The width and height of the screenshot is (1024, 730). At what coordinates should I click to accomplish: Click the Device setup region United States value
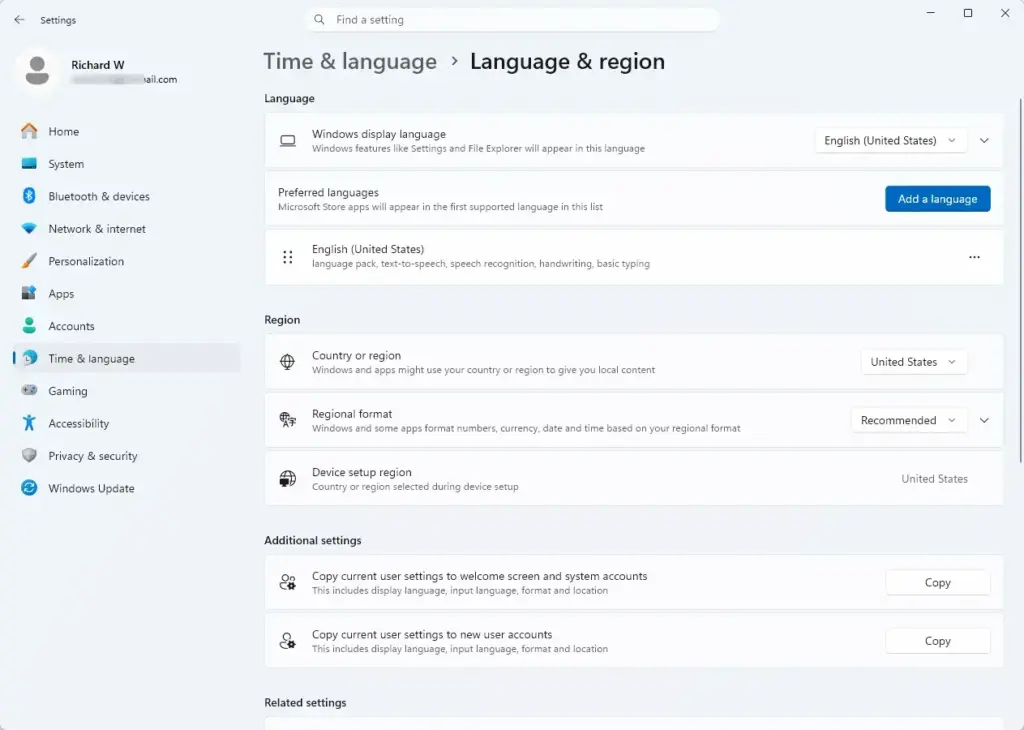(x=935, y=479)
